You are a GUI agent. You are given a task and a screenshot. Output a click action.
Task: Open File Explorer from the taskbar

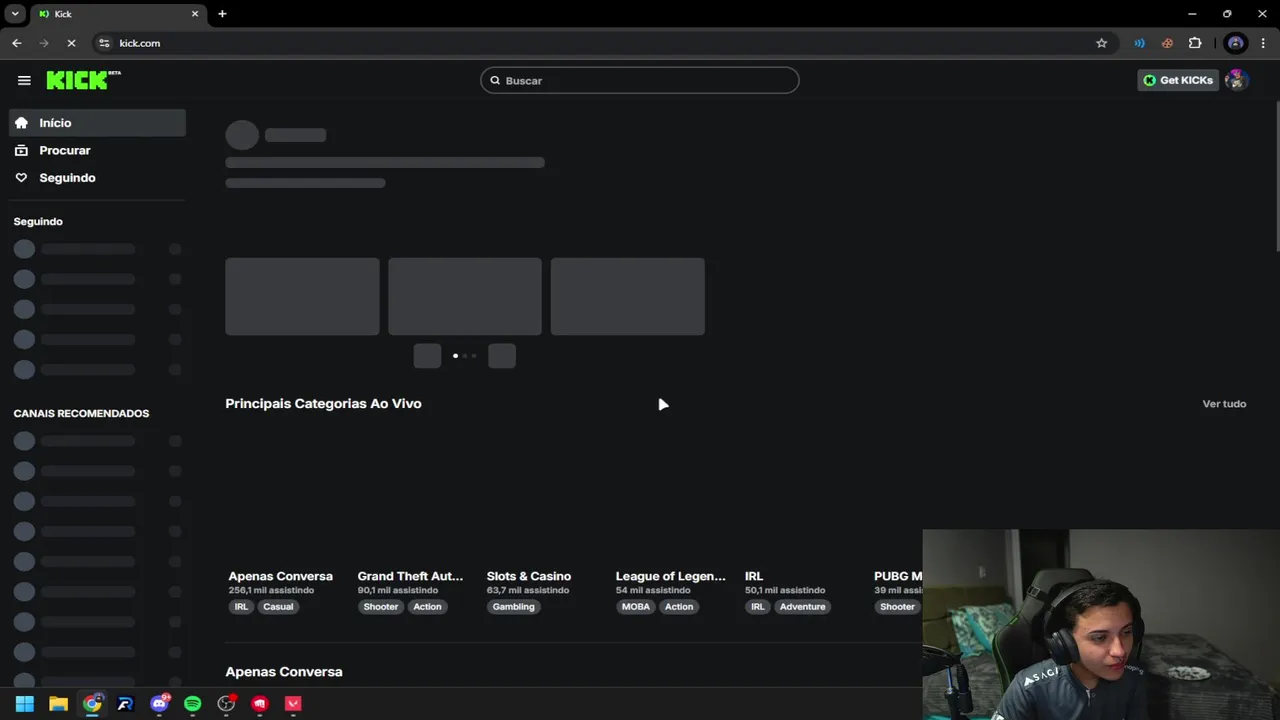coord(58,704)
